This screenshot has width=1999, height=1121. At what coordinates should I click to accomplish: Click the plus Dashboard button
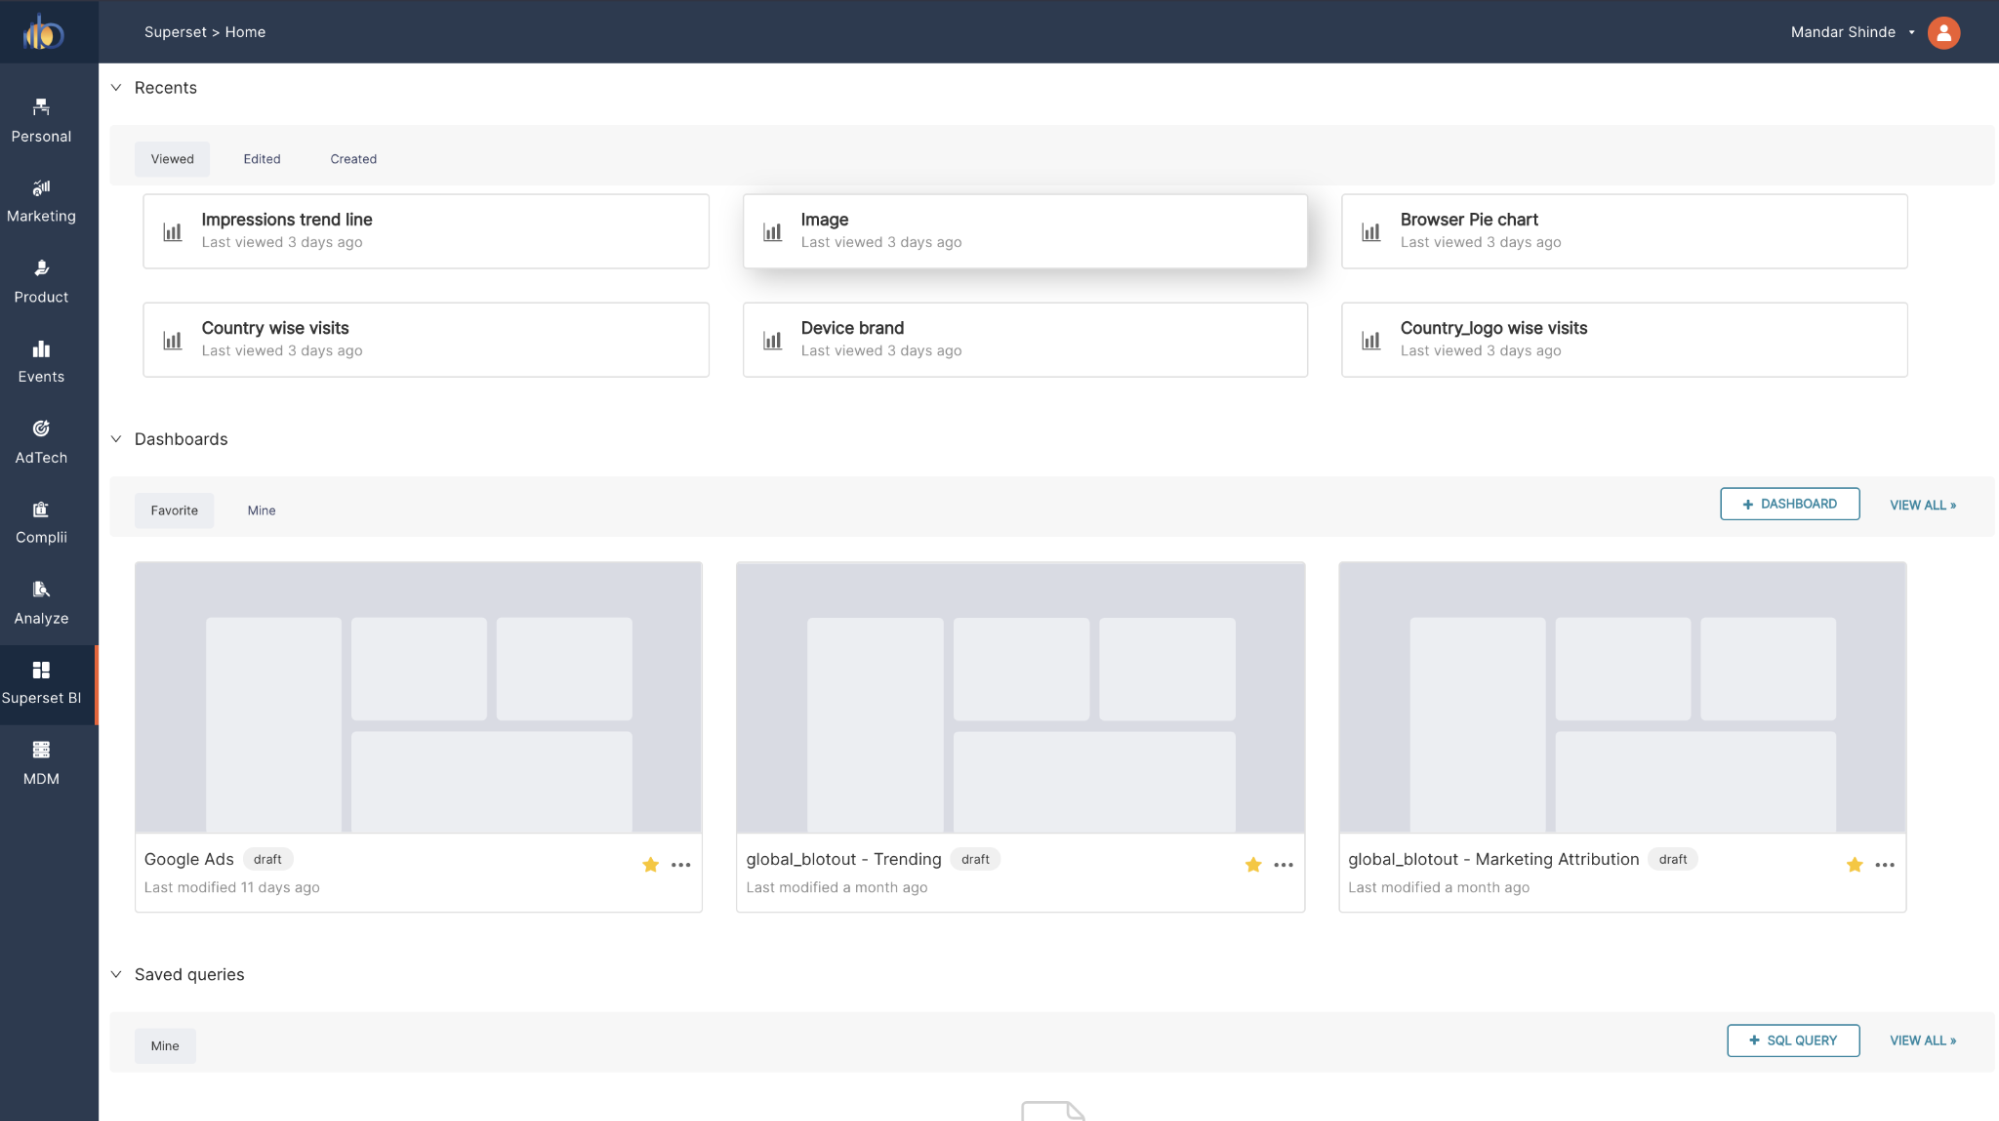click(x=1789, y=503)
